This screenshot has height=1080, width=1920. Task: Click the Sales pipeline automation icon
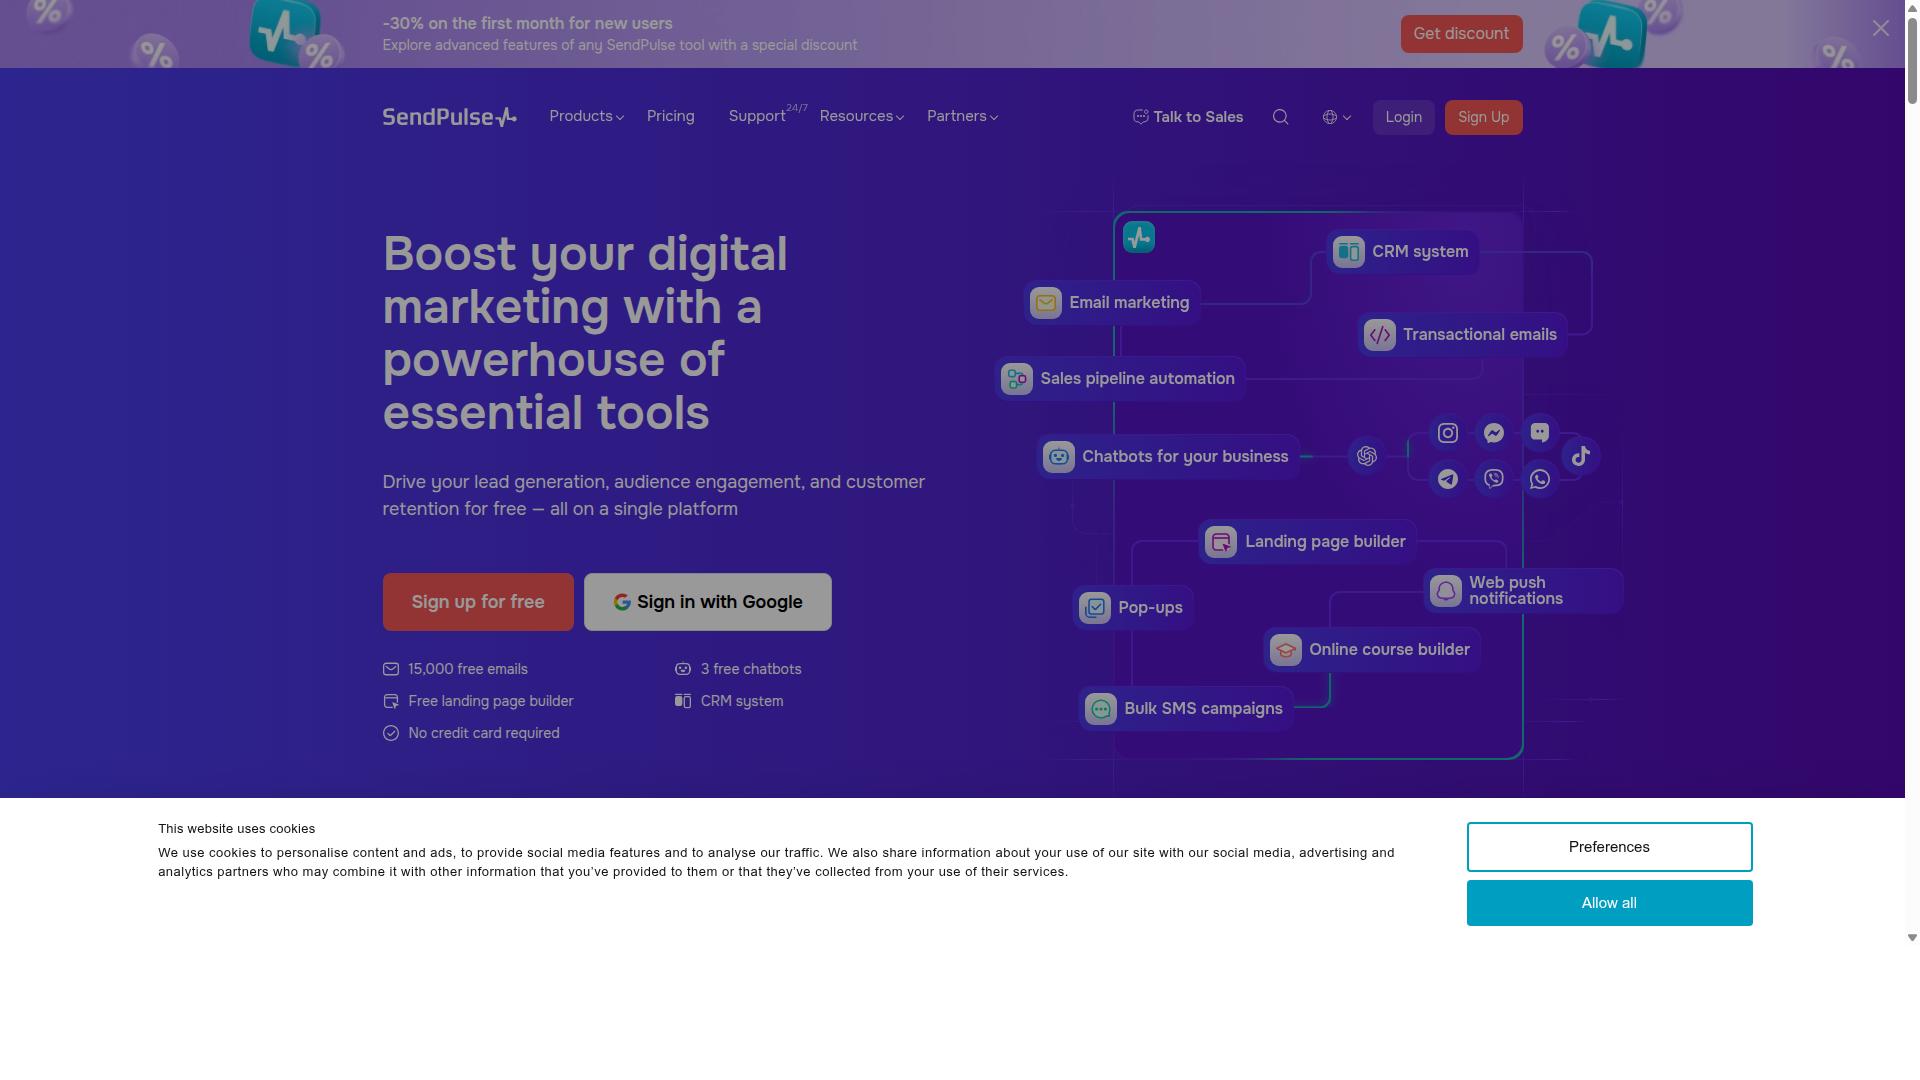(1016, 379)
